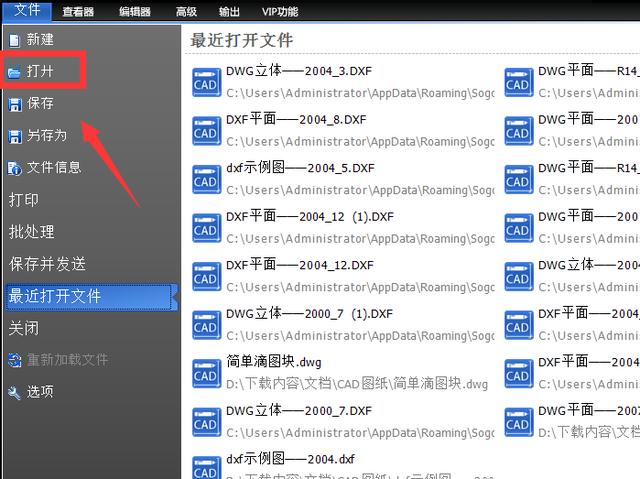Open the 文件 tab
Screen dimensions: 640x479
(x=27, y=10)
